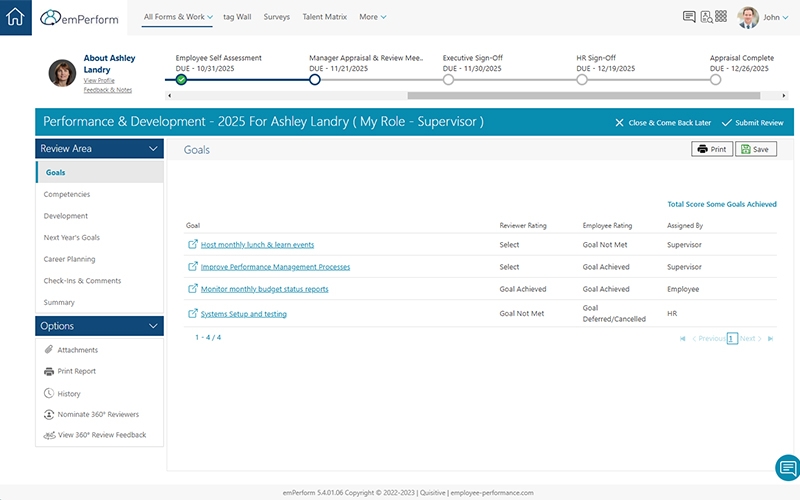800x500 pixels.
Task: Open the messages chat icon in header
Action: pos(689,17)
